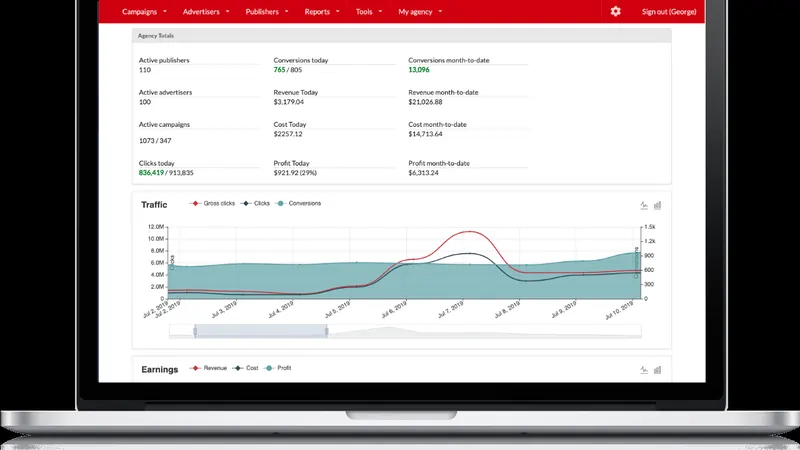Expand the Campaigns dropdown arrow

tap(165, 11)
